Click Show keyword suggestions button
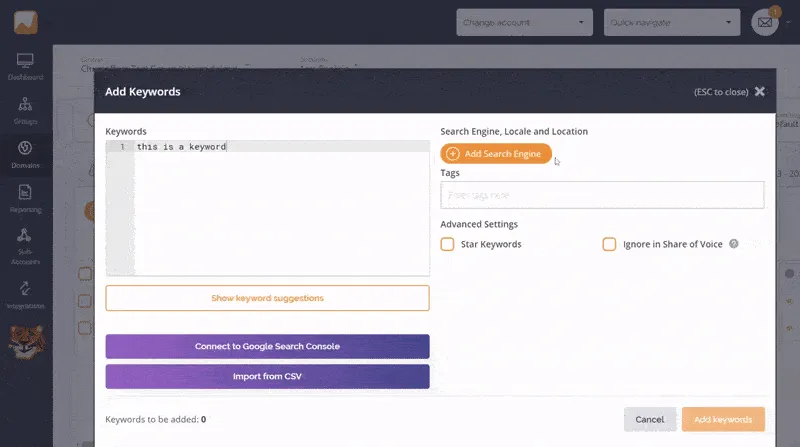Viewport: 800px width, 447px height. [267, 298]
